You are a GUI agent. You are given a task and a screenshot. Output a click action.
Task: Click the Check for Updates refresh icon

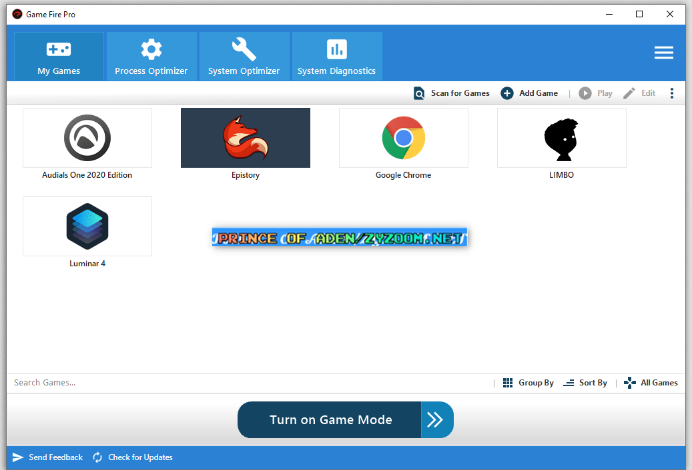(x=98, y=458)
